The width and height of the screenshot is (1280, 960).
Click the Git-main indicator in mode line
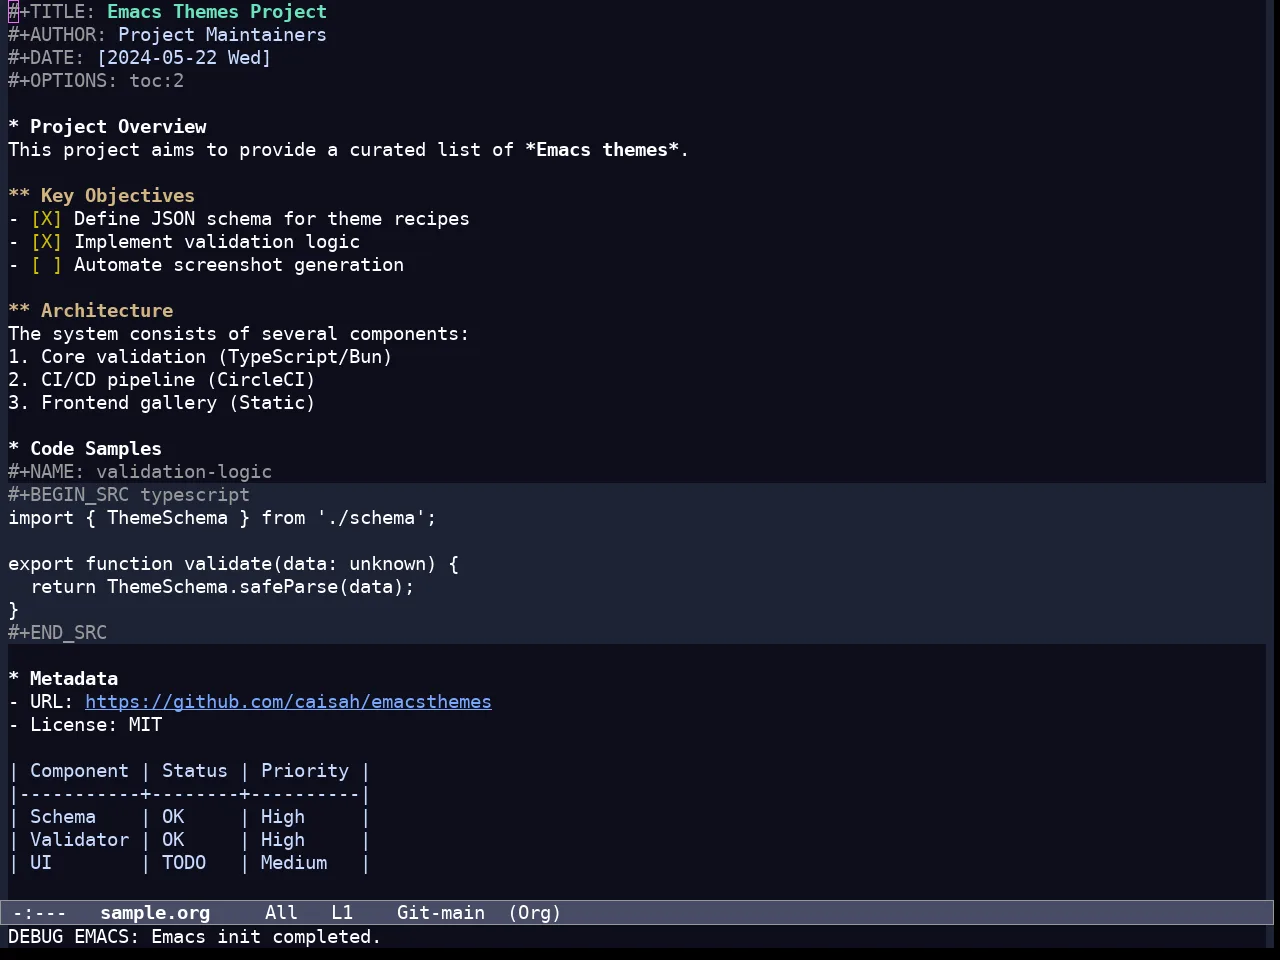click(441, 913)
